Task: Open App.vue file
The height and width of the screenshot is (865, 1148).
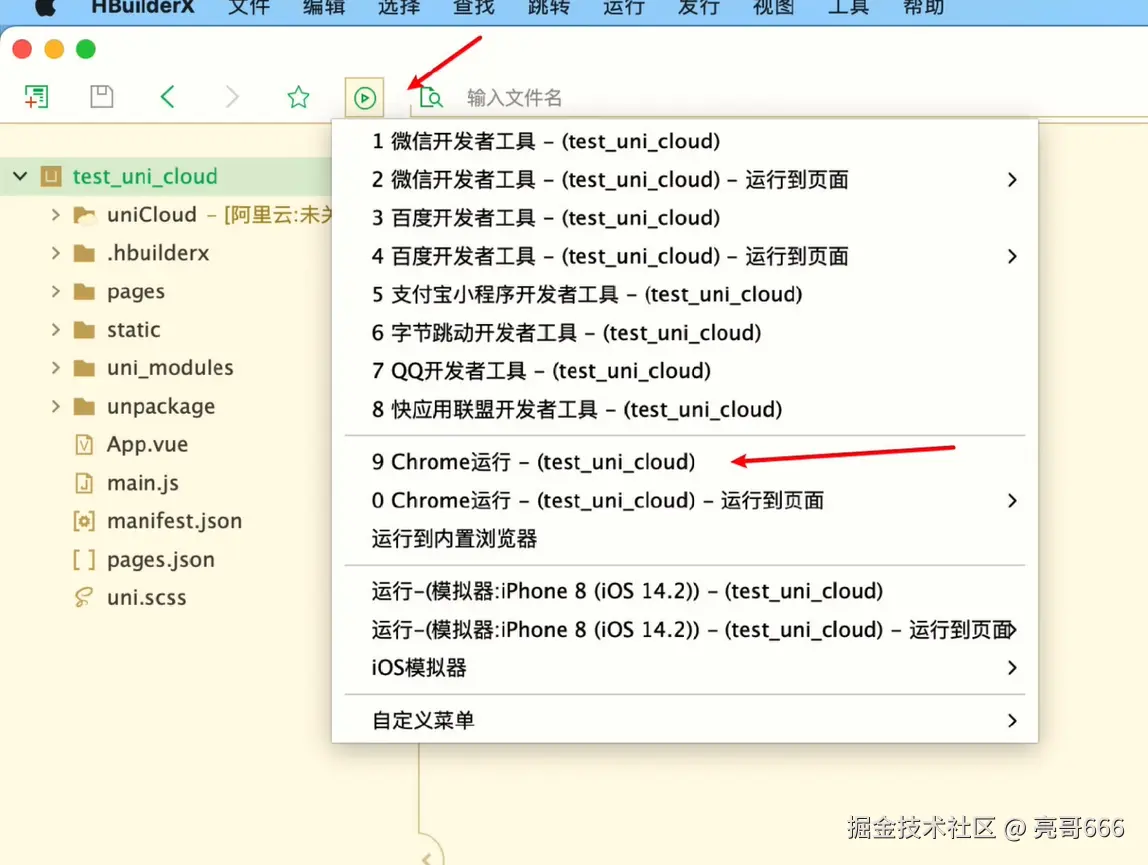Action: (147, 445)
